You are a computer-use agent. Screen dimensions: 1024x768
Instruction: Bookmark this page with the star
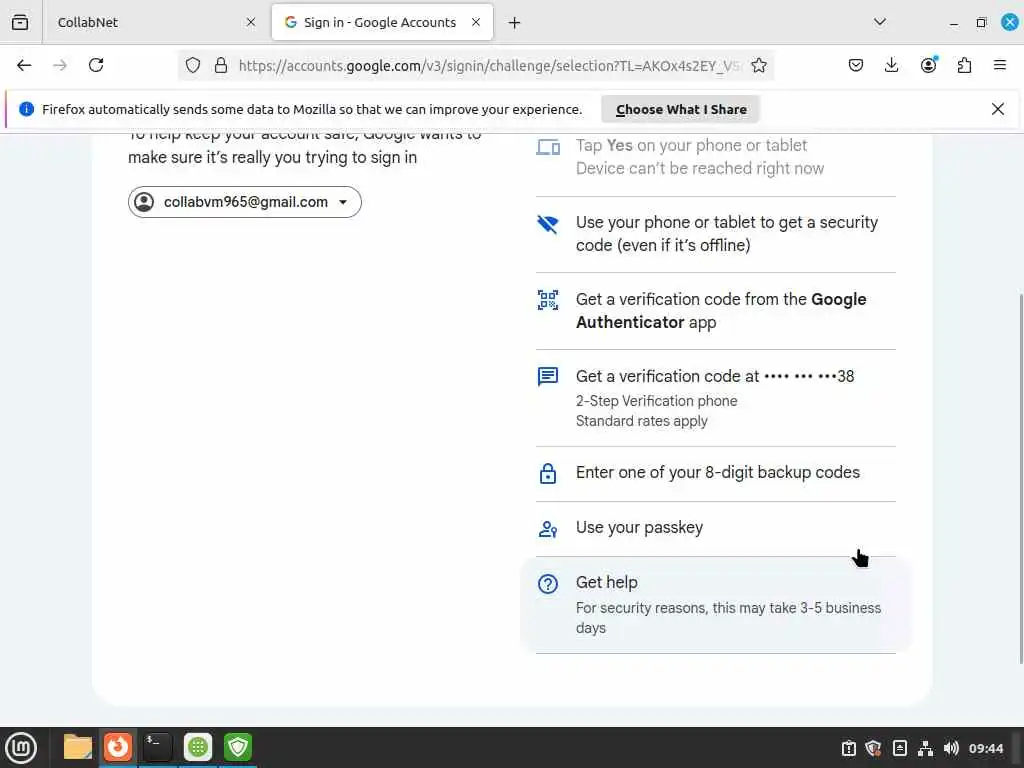[758, 65]
